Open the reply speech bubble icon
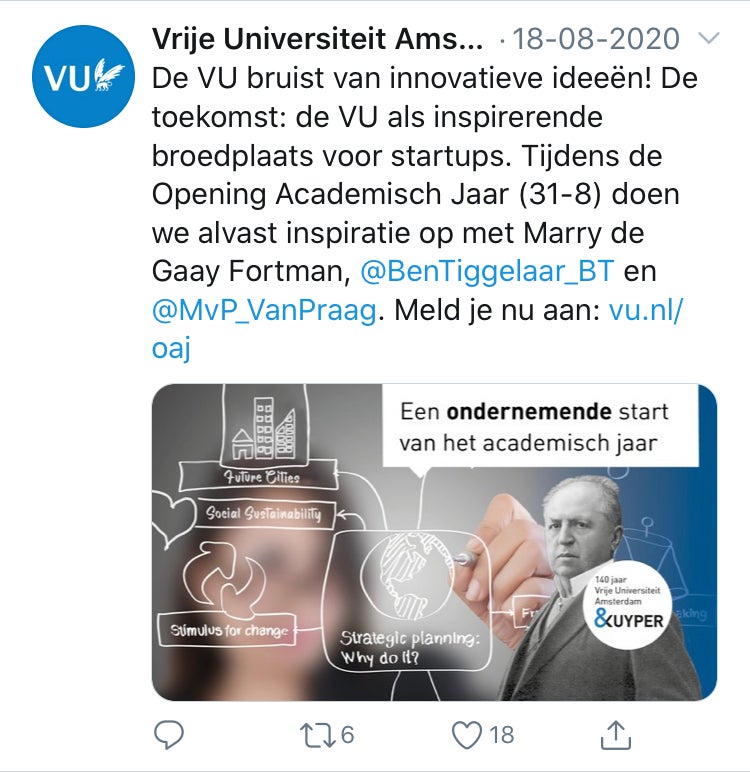This screenshot has height=772, width=750. tap(169, 735)
